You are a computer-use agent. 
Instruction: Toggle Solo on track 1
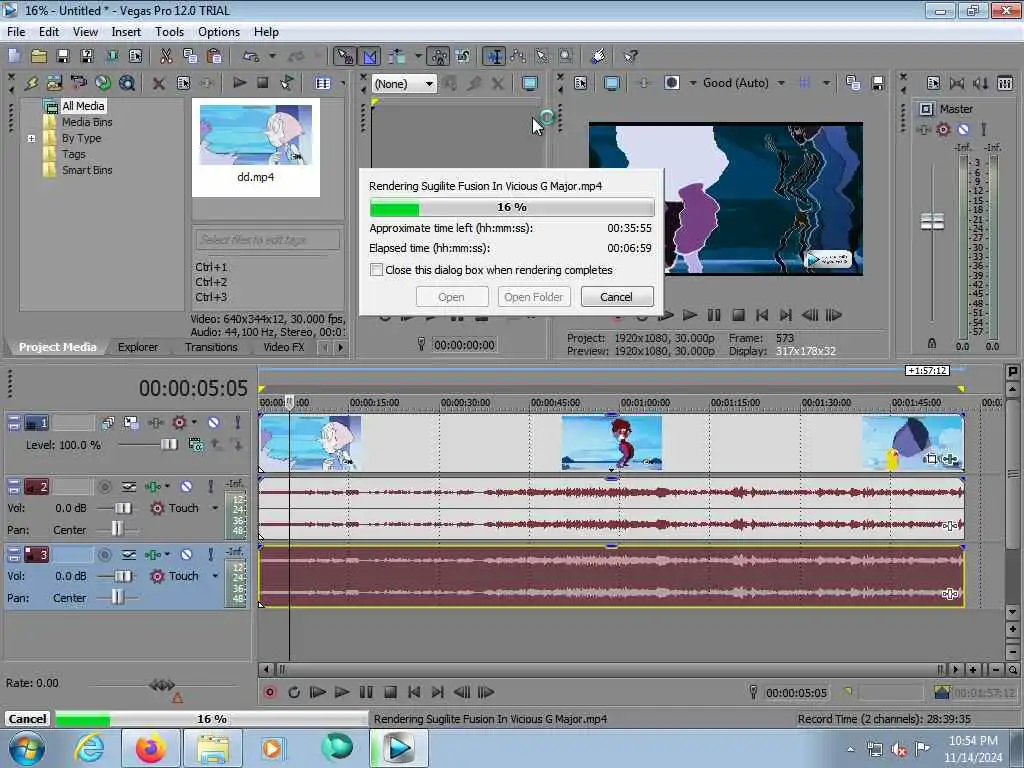pos(238,423)
